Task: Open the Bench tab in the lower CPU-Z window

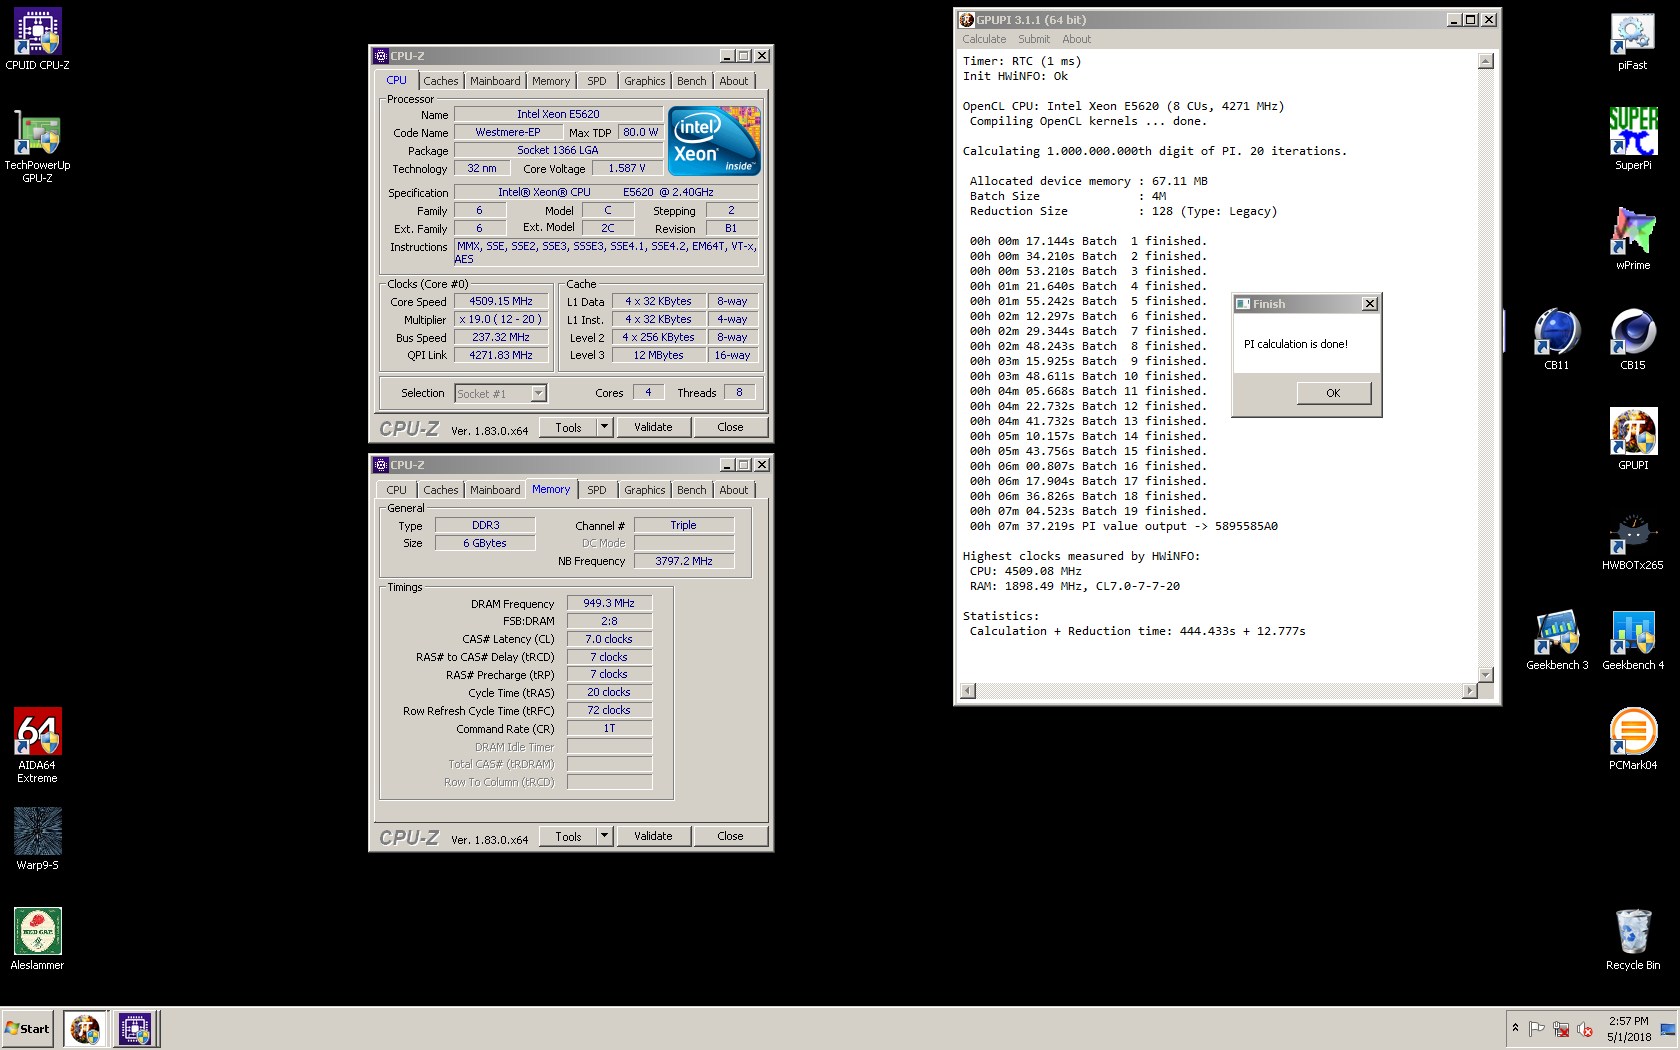Action: coord(691,490)
